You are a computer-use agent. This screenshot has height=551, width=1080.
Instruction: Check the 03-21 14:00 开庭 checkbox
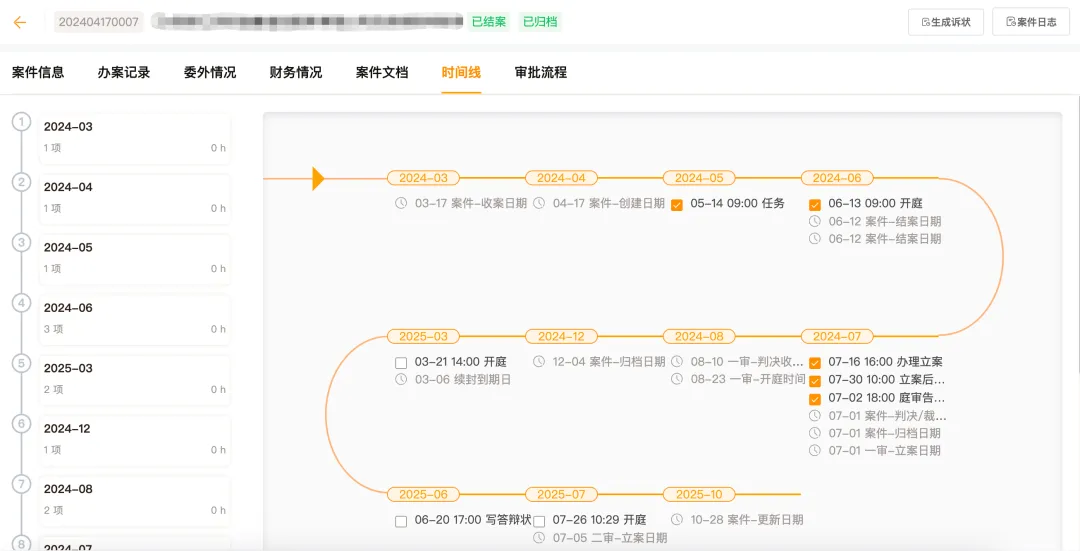tap(401, 363)
